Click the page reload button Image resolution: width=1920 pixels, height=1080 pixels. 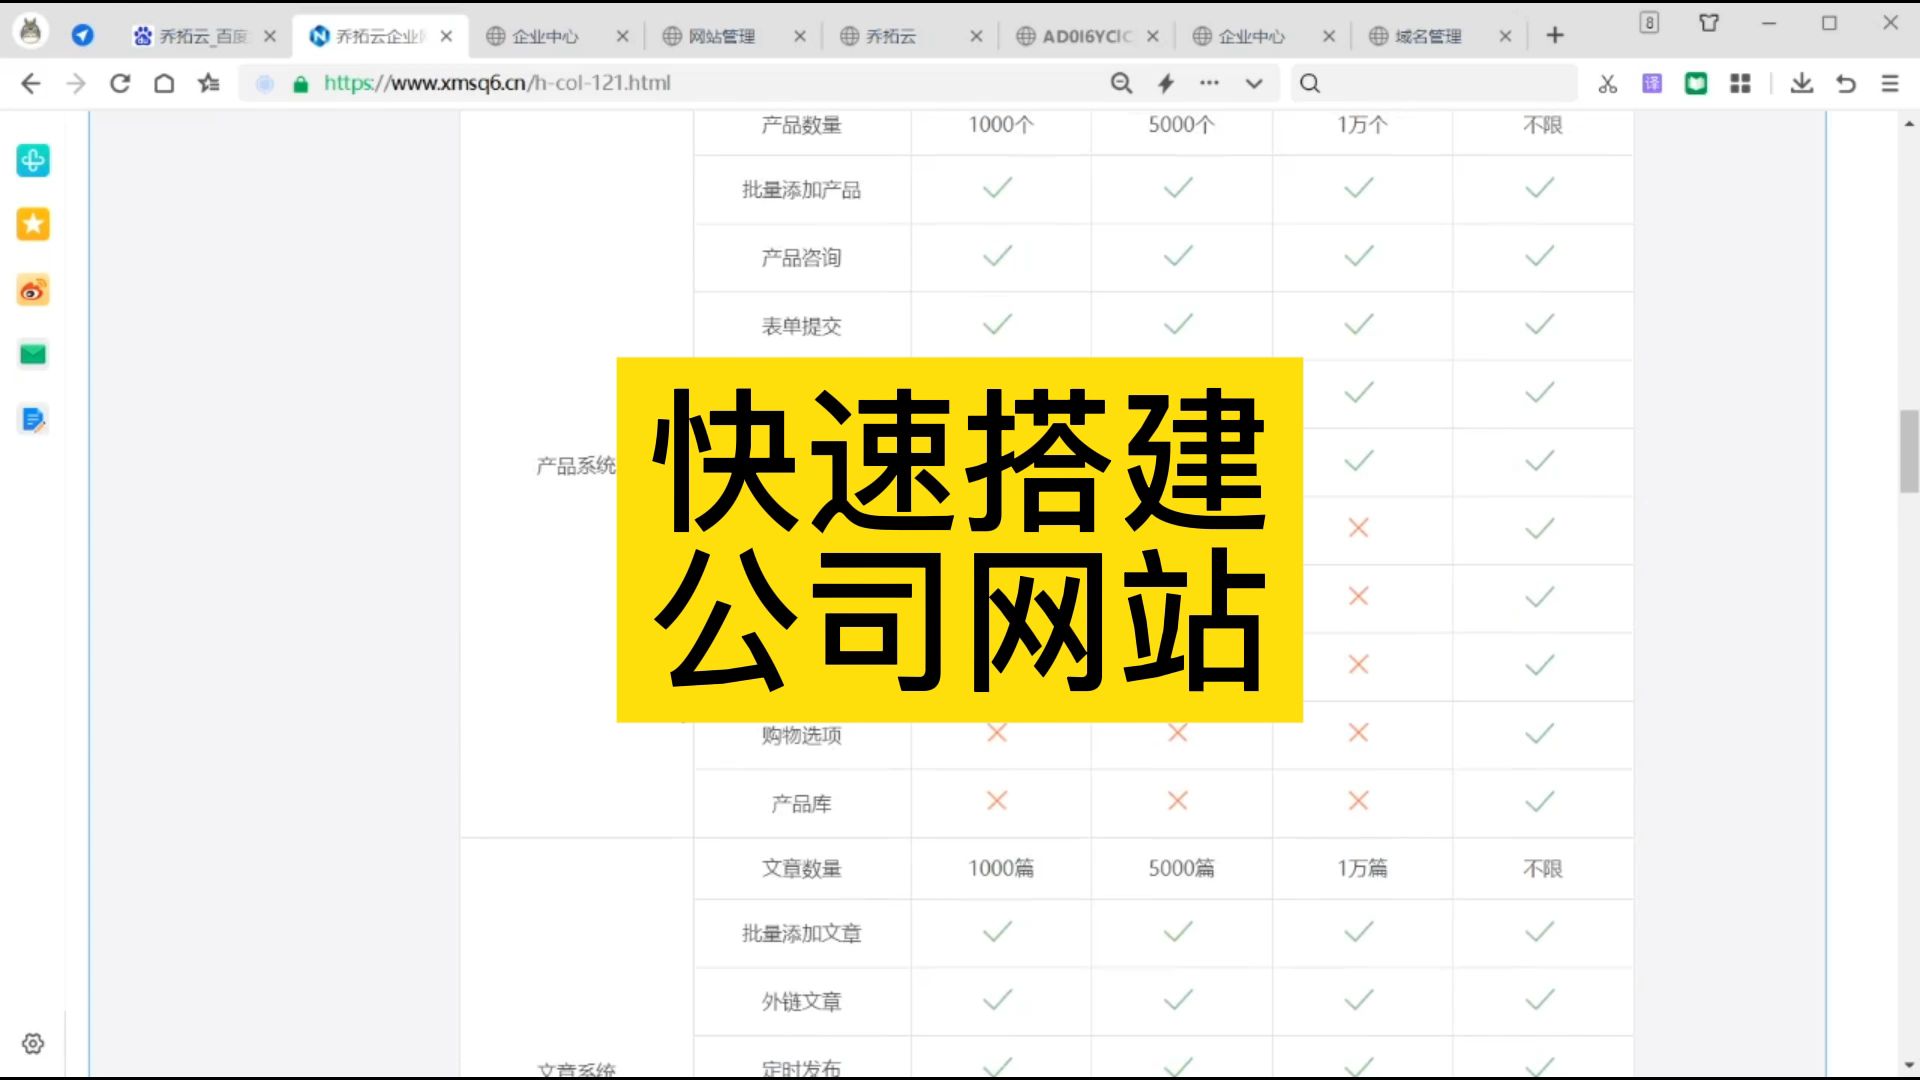pyautogui.click(x=120, y=83)
